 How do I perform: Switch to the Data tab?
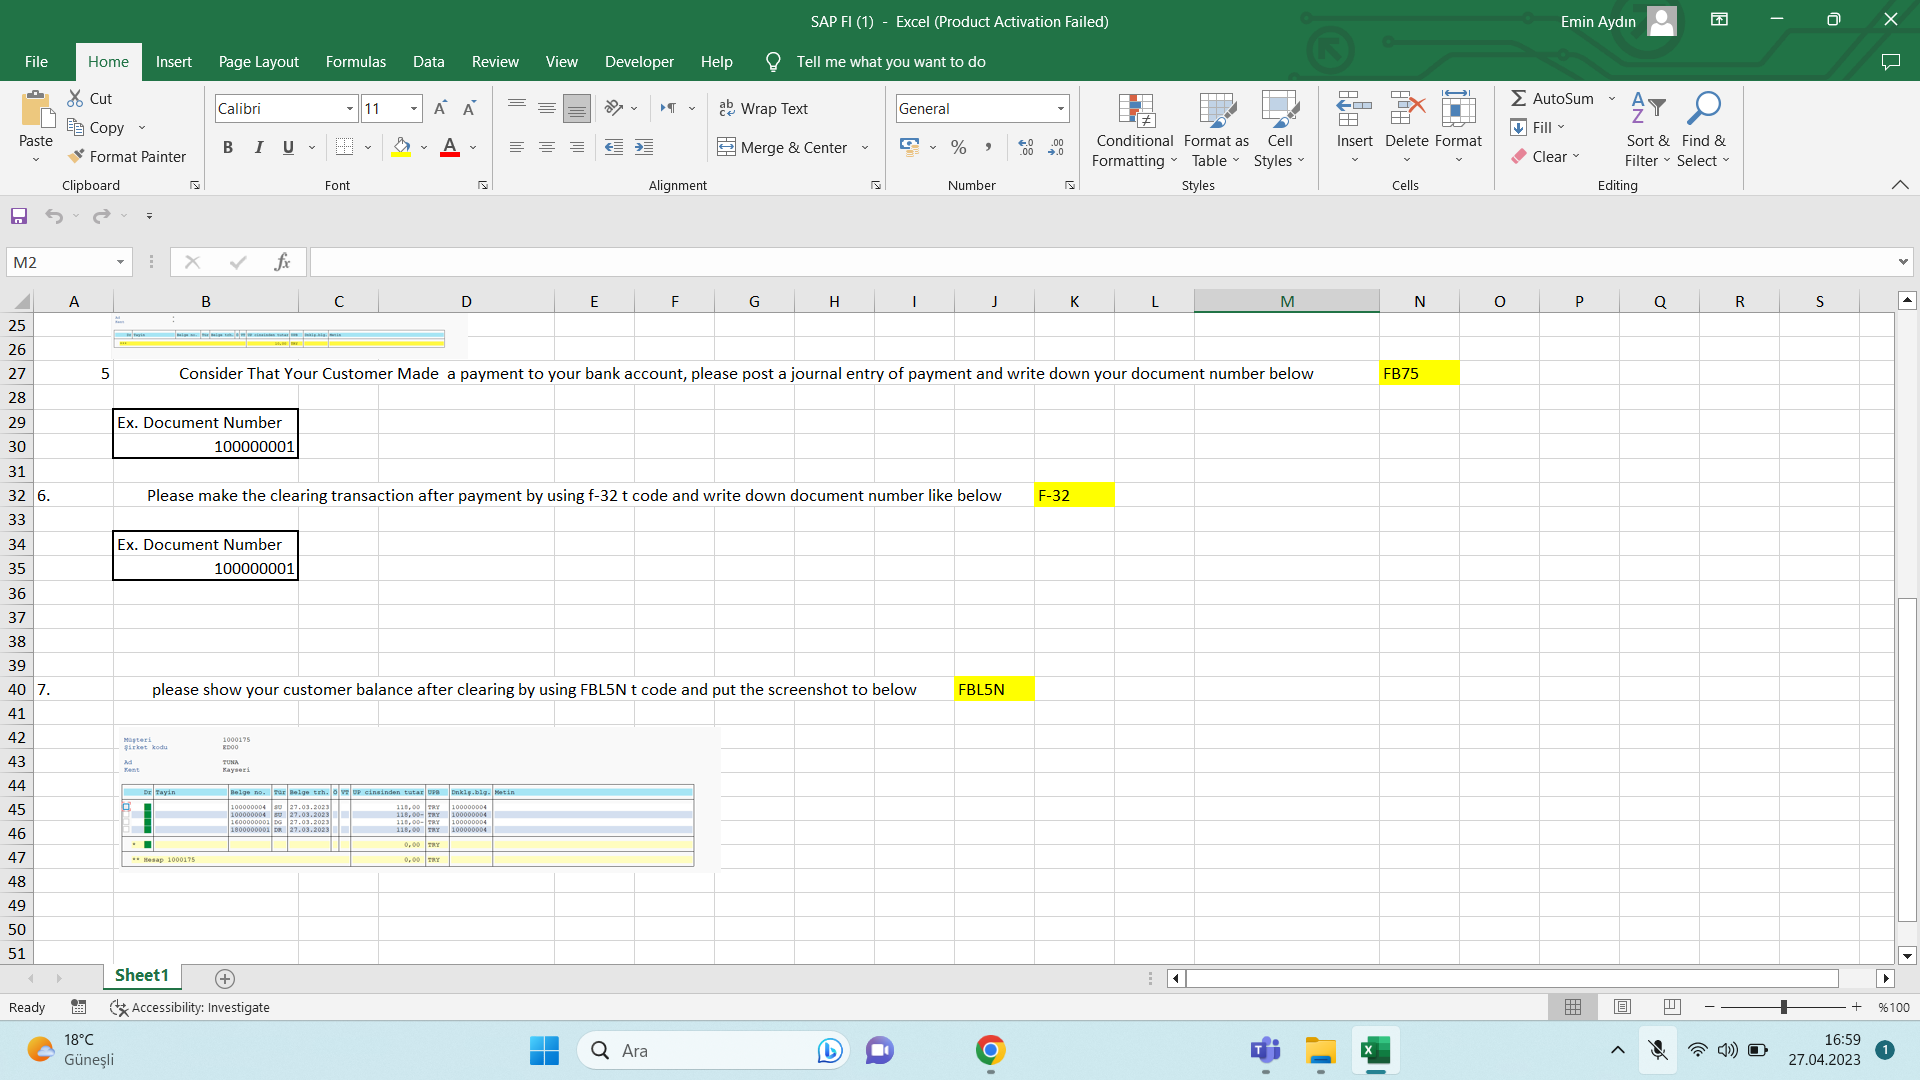[x=428, y=62]
